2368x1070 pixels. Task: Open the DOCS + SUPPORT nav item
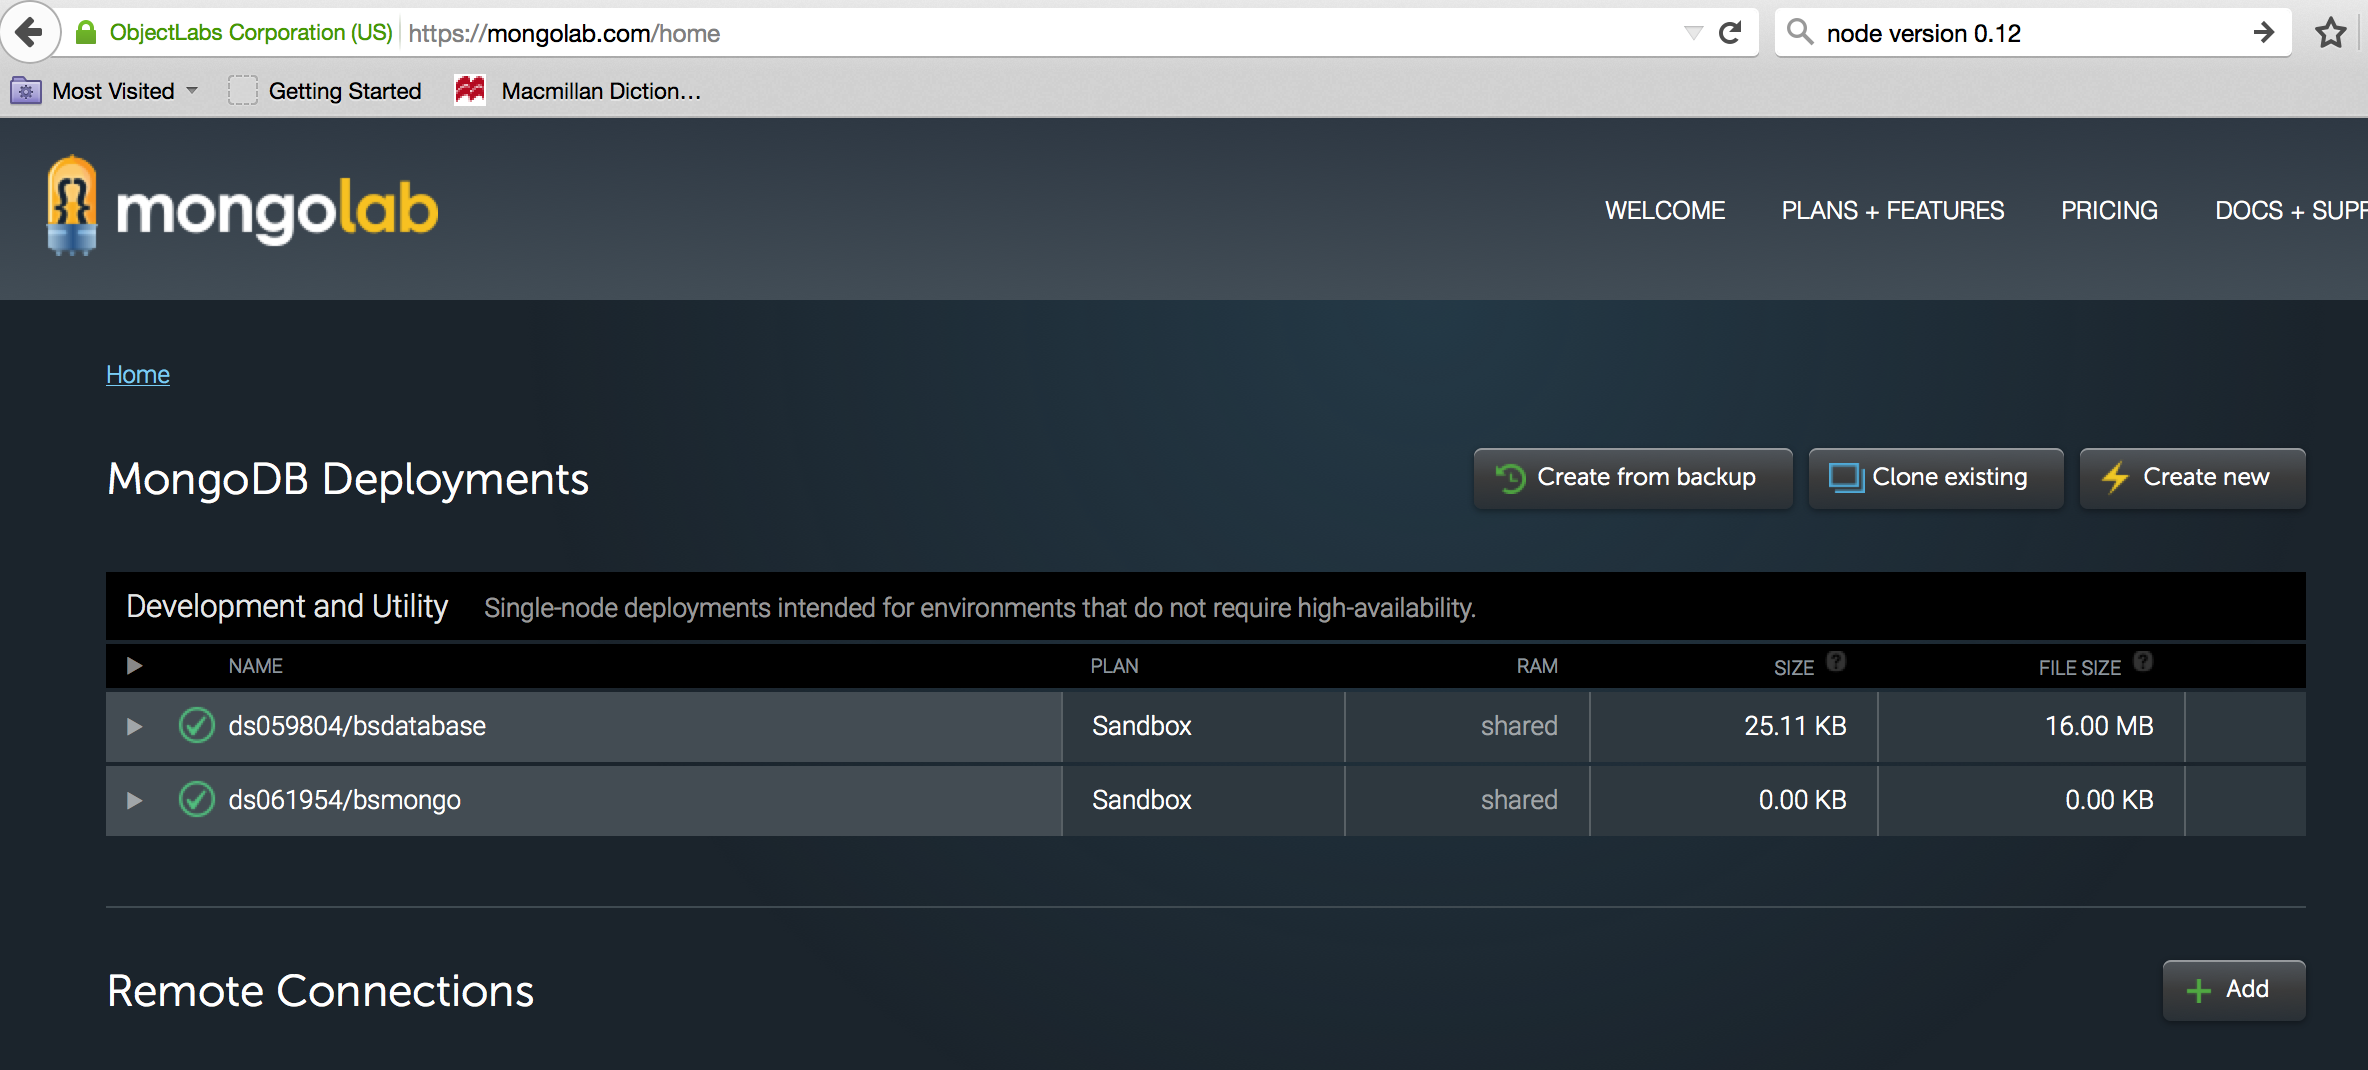pos(2291,211)
